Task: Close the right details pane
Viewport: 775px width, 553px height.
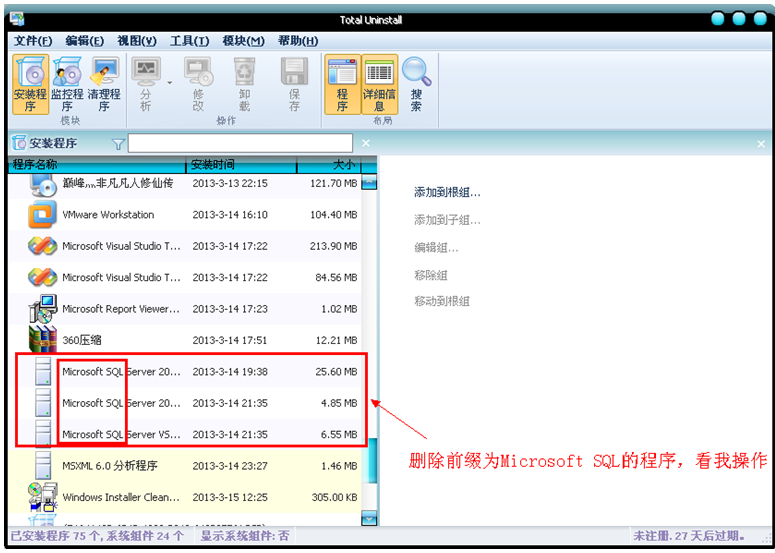Action: pos(761,144)
